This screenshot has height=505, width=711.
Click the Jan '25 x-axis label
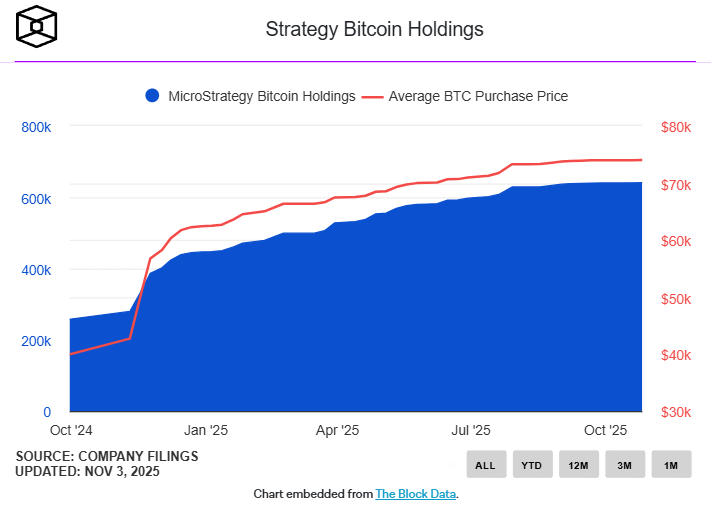click(x=207, y=430)
